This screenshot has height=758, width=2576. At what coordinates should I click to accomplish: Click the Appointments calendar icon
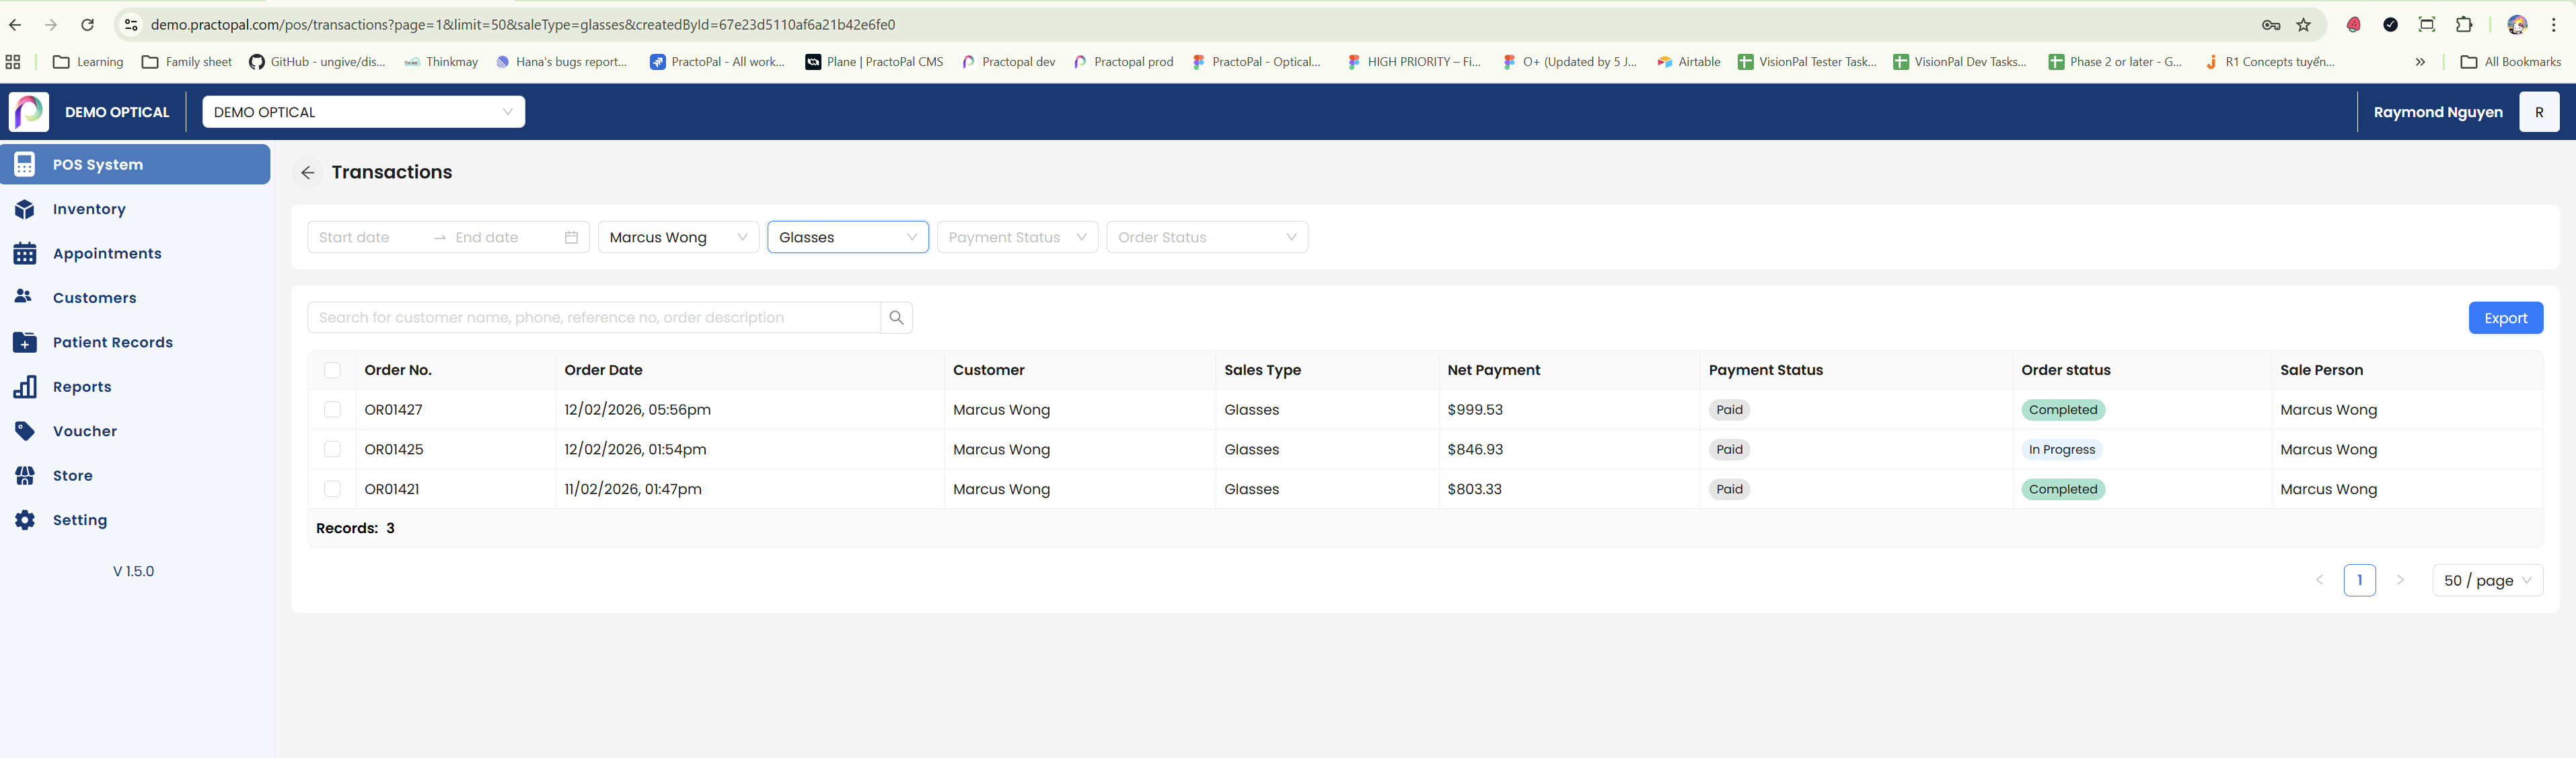25,254
